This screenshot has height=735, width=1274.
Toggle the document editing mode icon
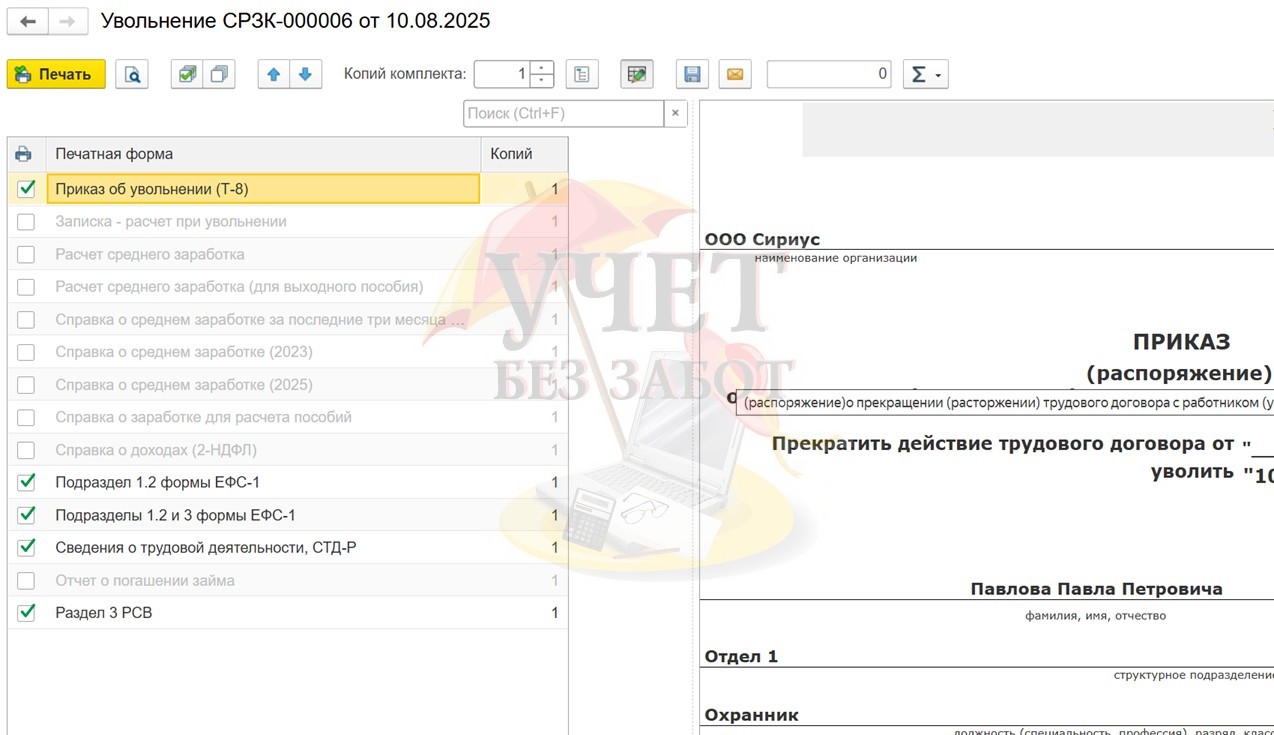click(x=636, y=74)
